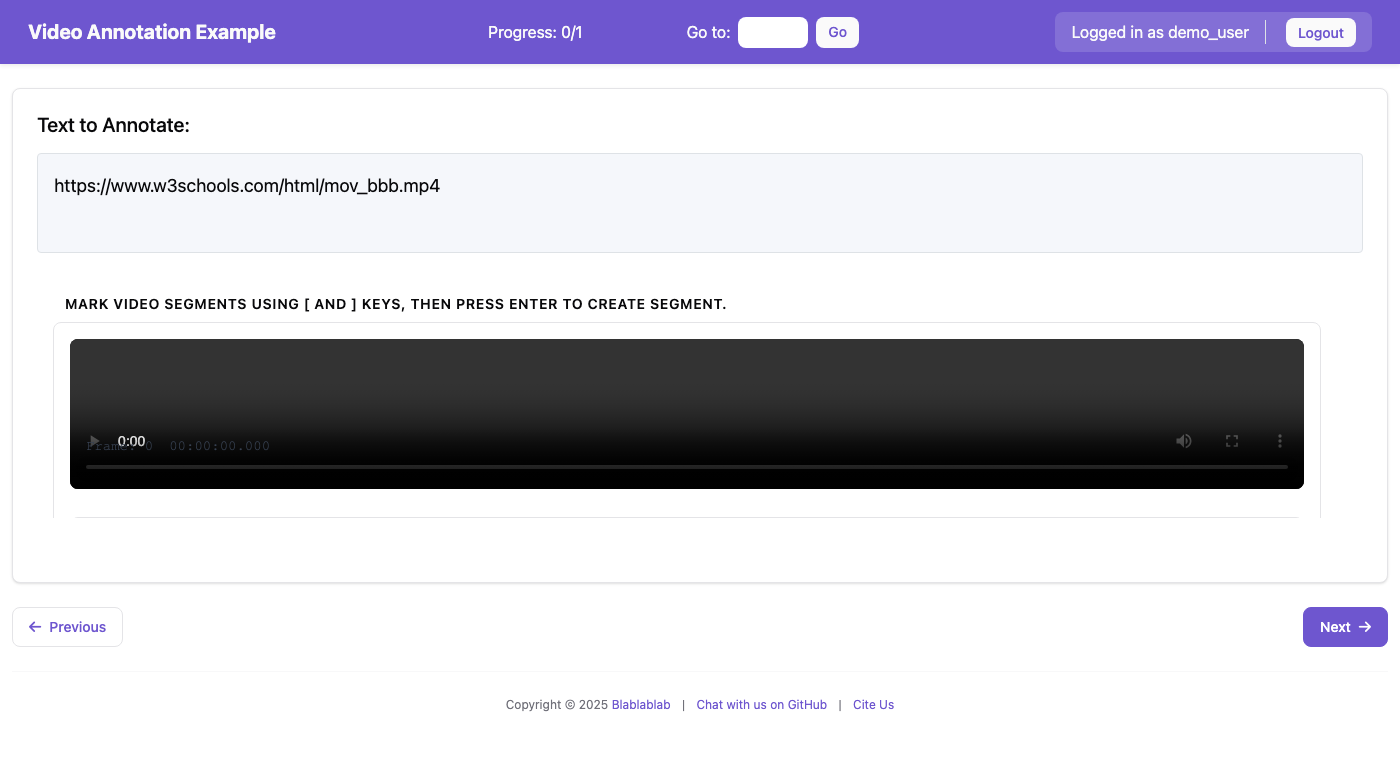Click the video progress seek bar
Viewport: 1400px width, 761px height.
[x=687, y=467]
